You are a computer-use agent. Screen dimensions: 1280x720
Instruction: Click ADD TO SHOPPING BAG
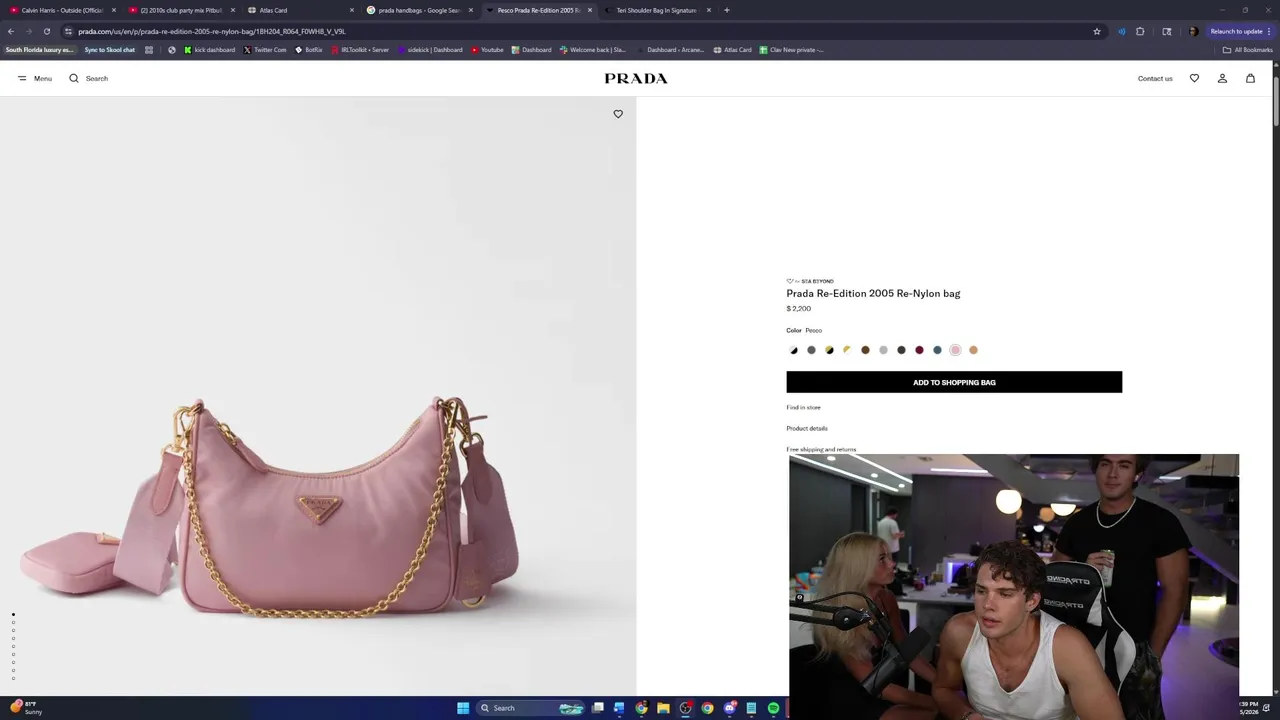click(x=954, y=382)
